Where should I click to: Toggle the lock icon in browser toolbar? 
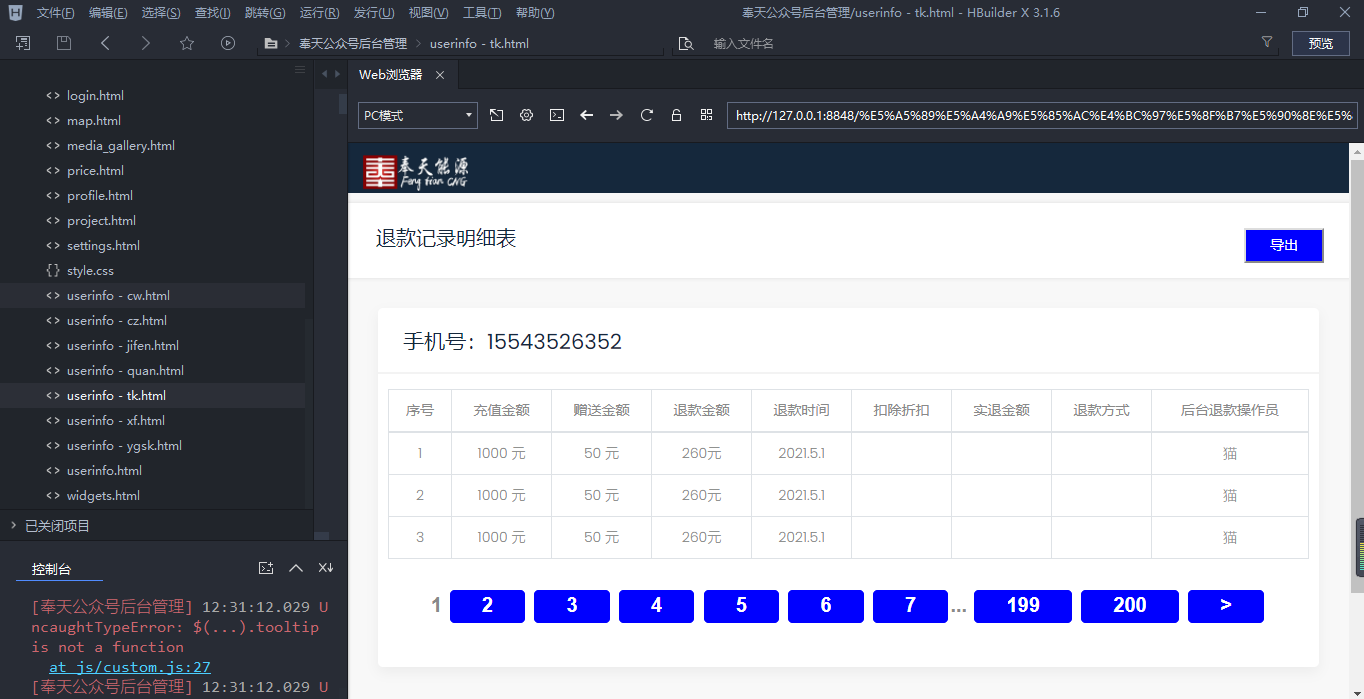point(676,115)
